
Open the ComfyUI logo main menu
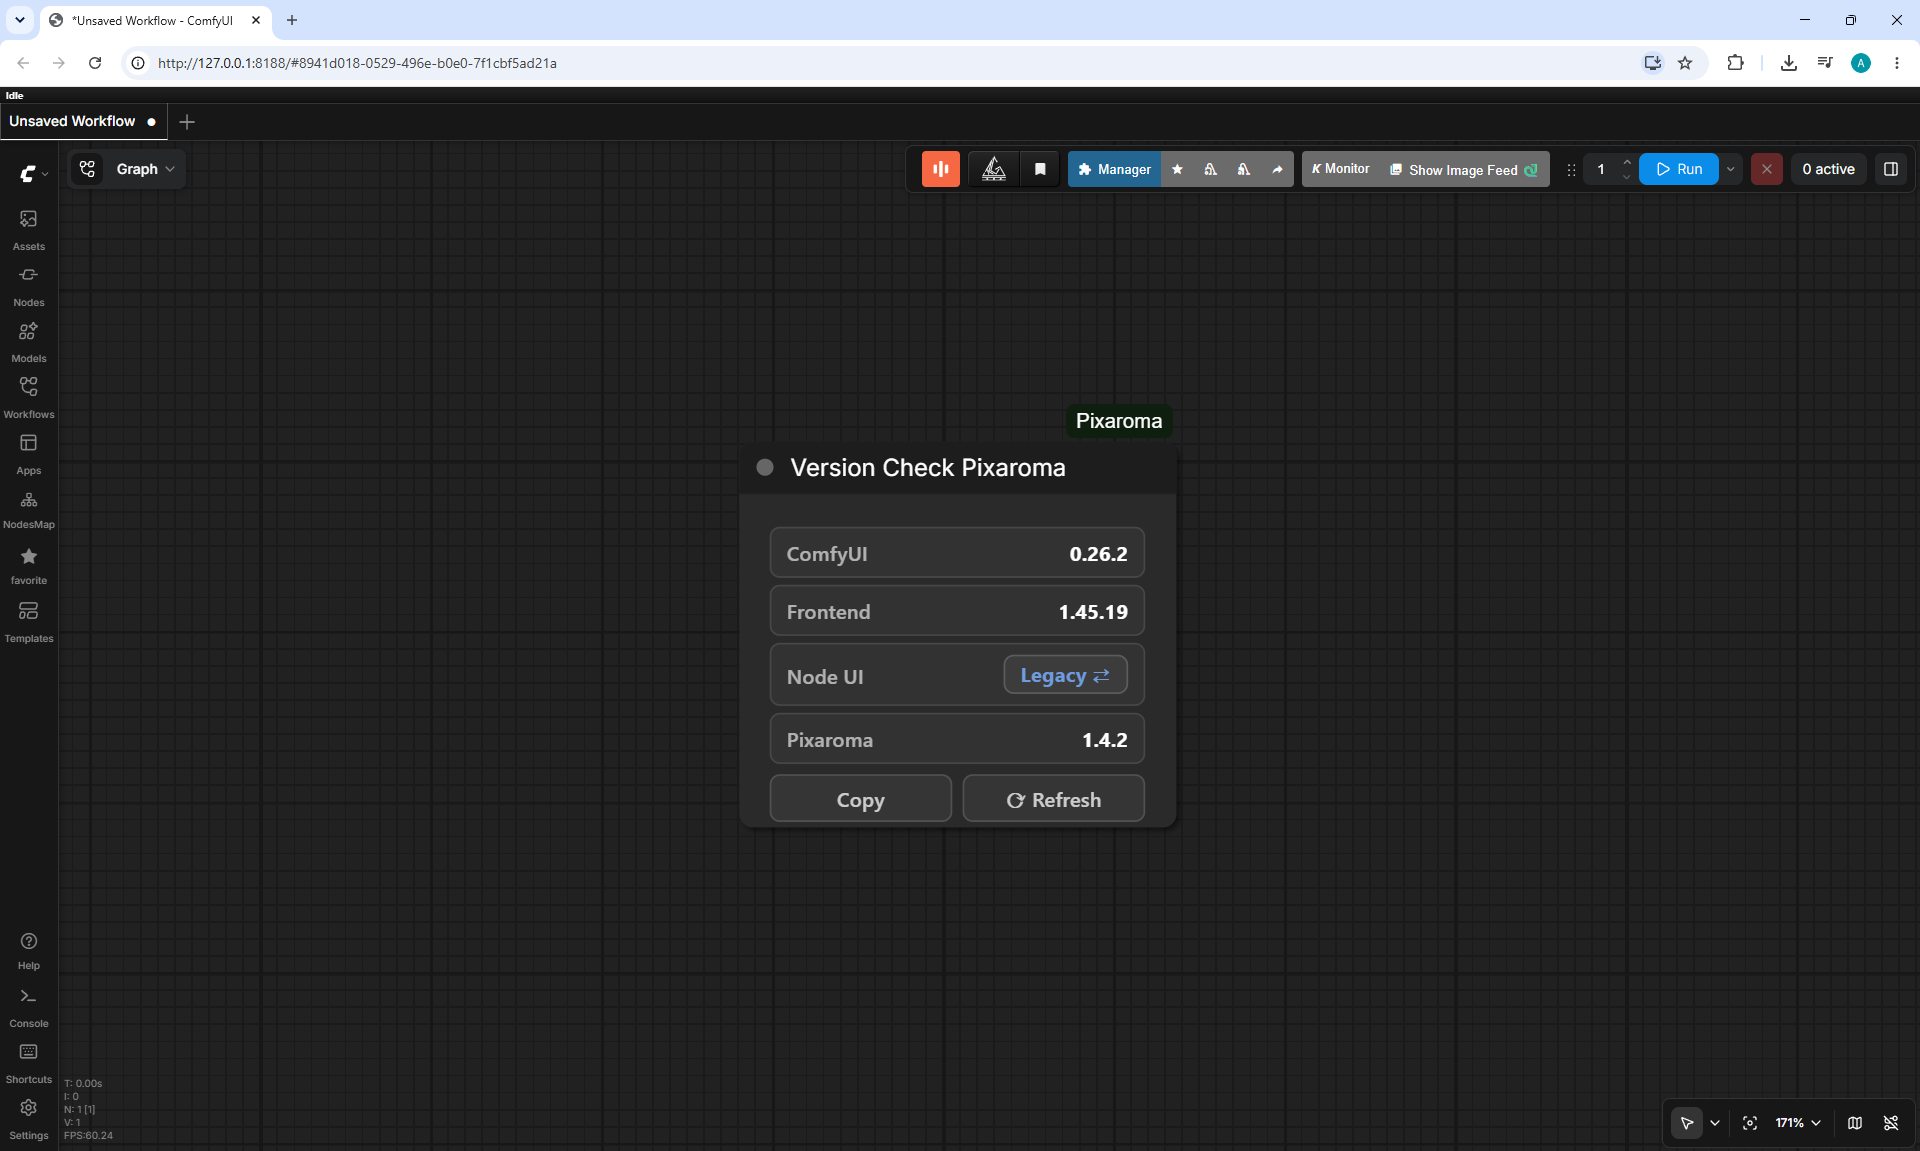click(x=33, y=173)
